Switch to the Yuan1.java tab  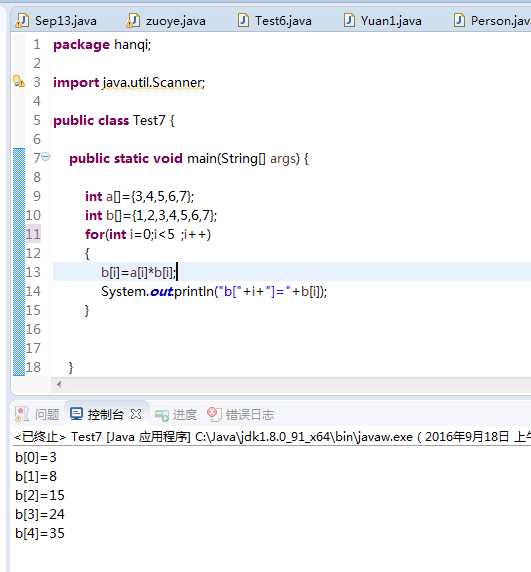(x=383, y=21)
